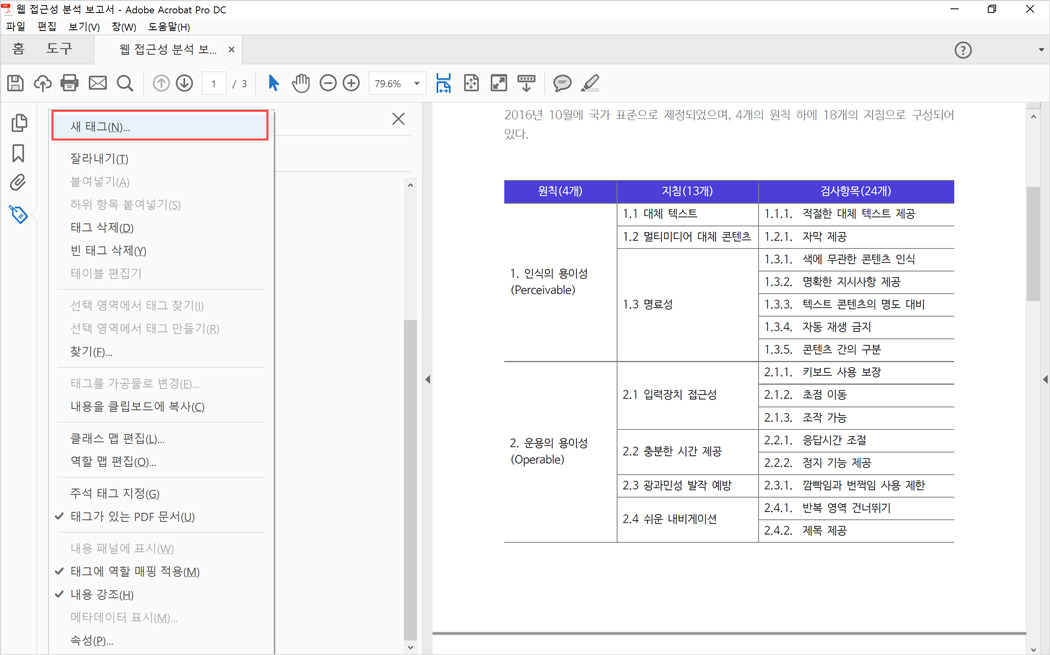Open the Page Thumbnails panel

pos(20,121)
